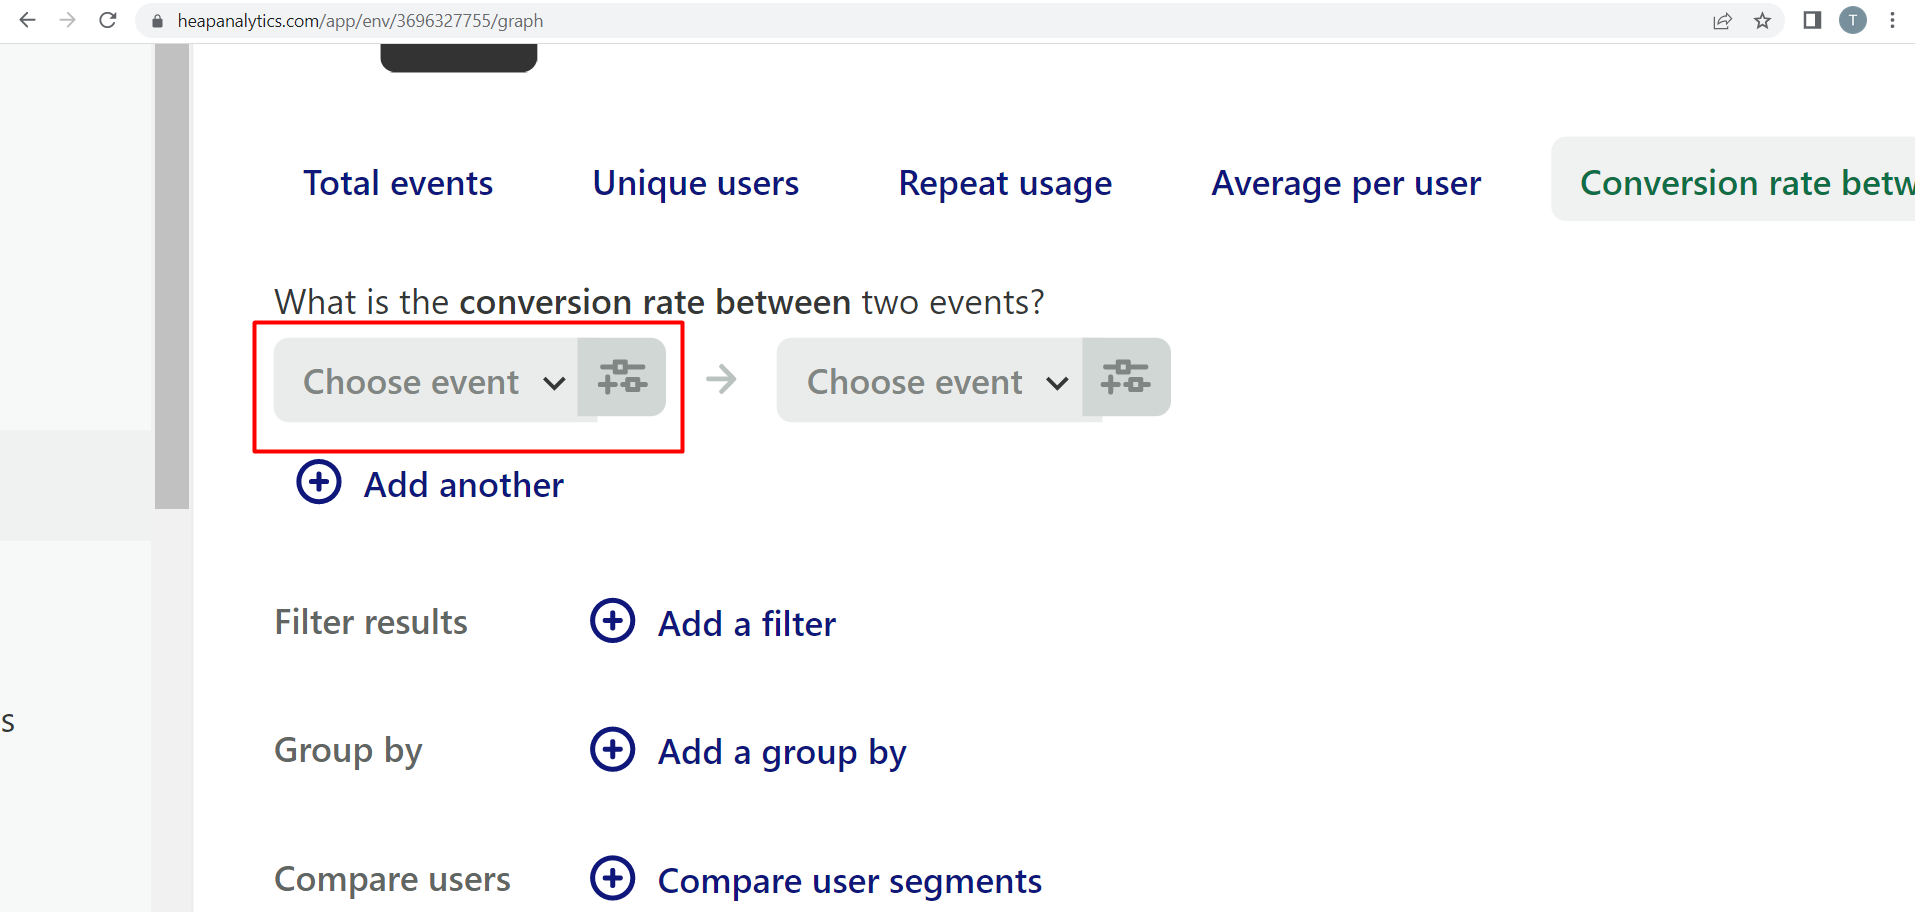Open the first Choose event dropdown

coord(426,380)
